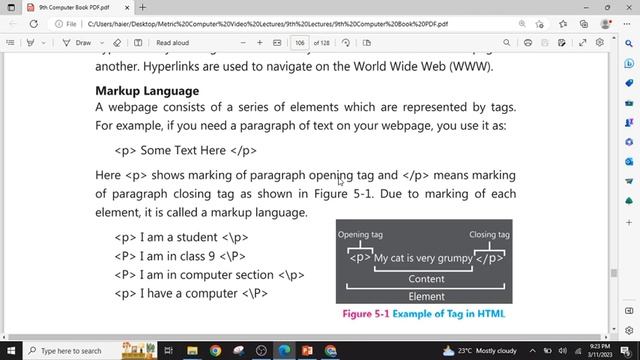Viewport: 640px width, 360px height.
Task: Switch to 9th Computer Book PDF tab
Action: click(74, 7)
